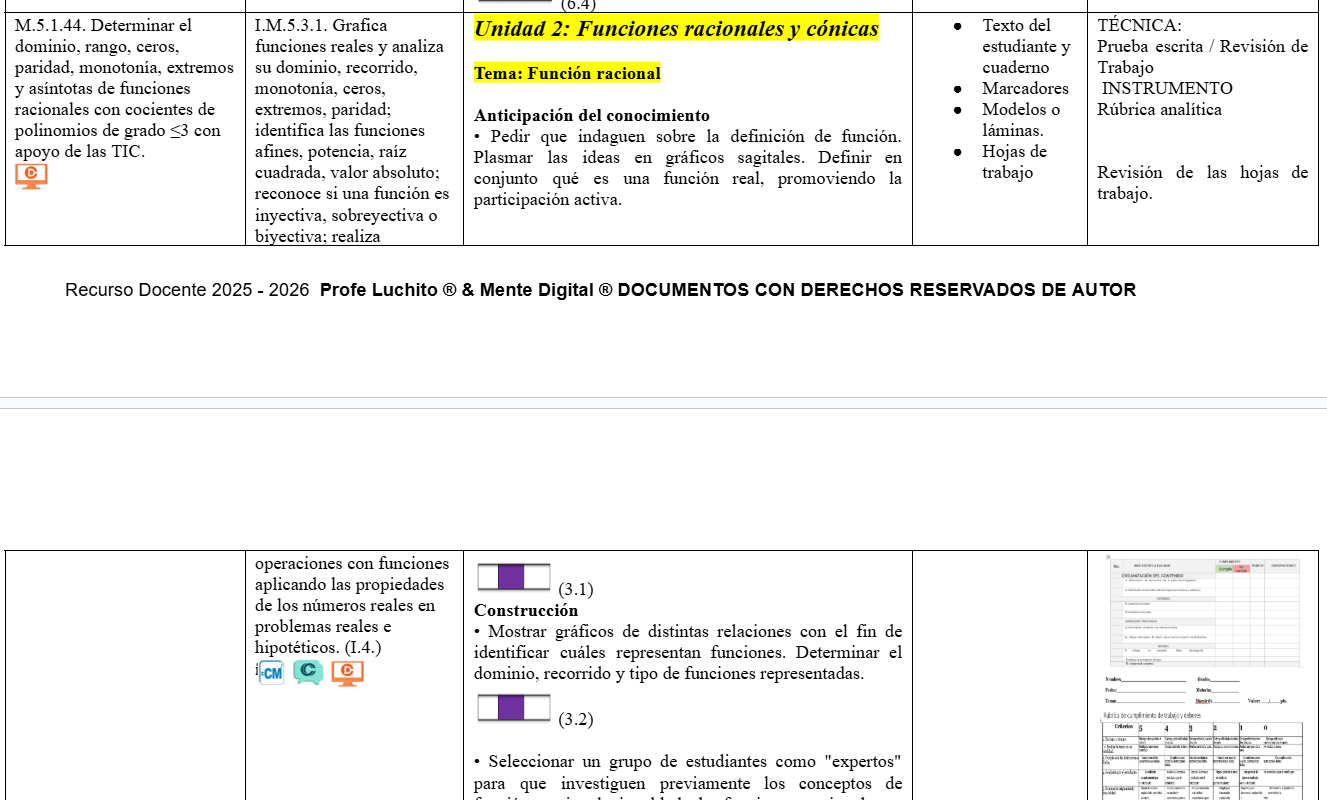This screenshot has width=1327, height=800.
Task: Click the 'Texto del estudiante y cuaderno' bullet
Action: [x=1025, y=47]
